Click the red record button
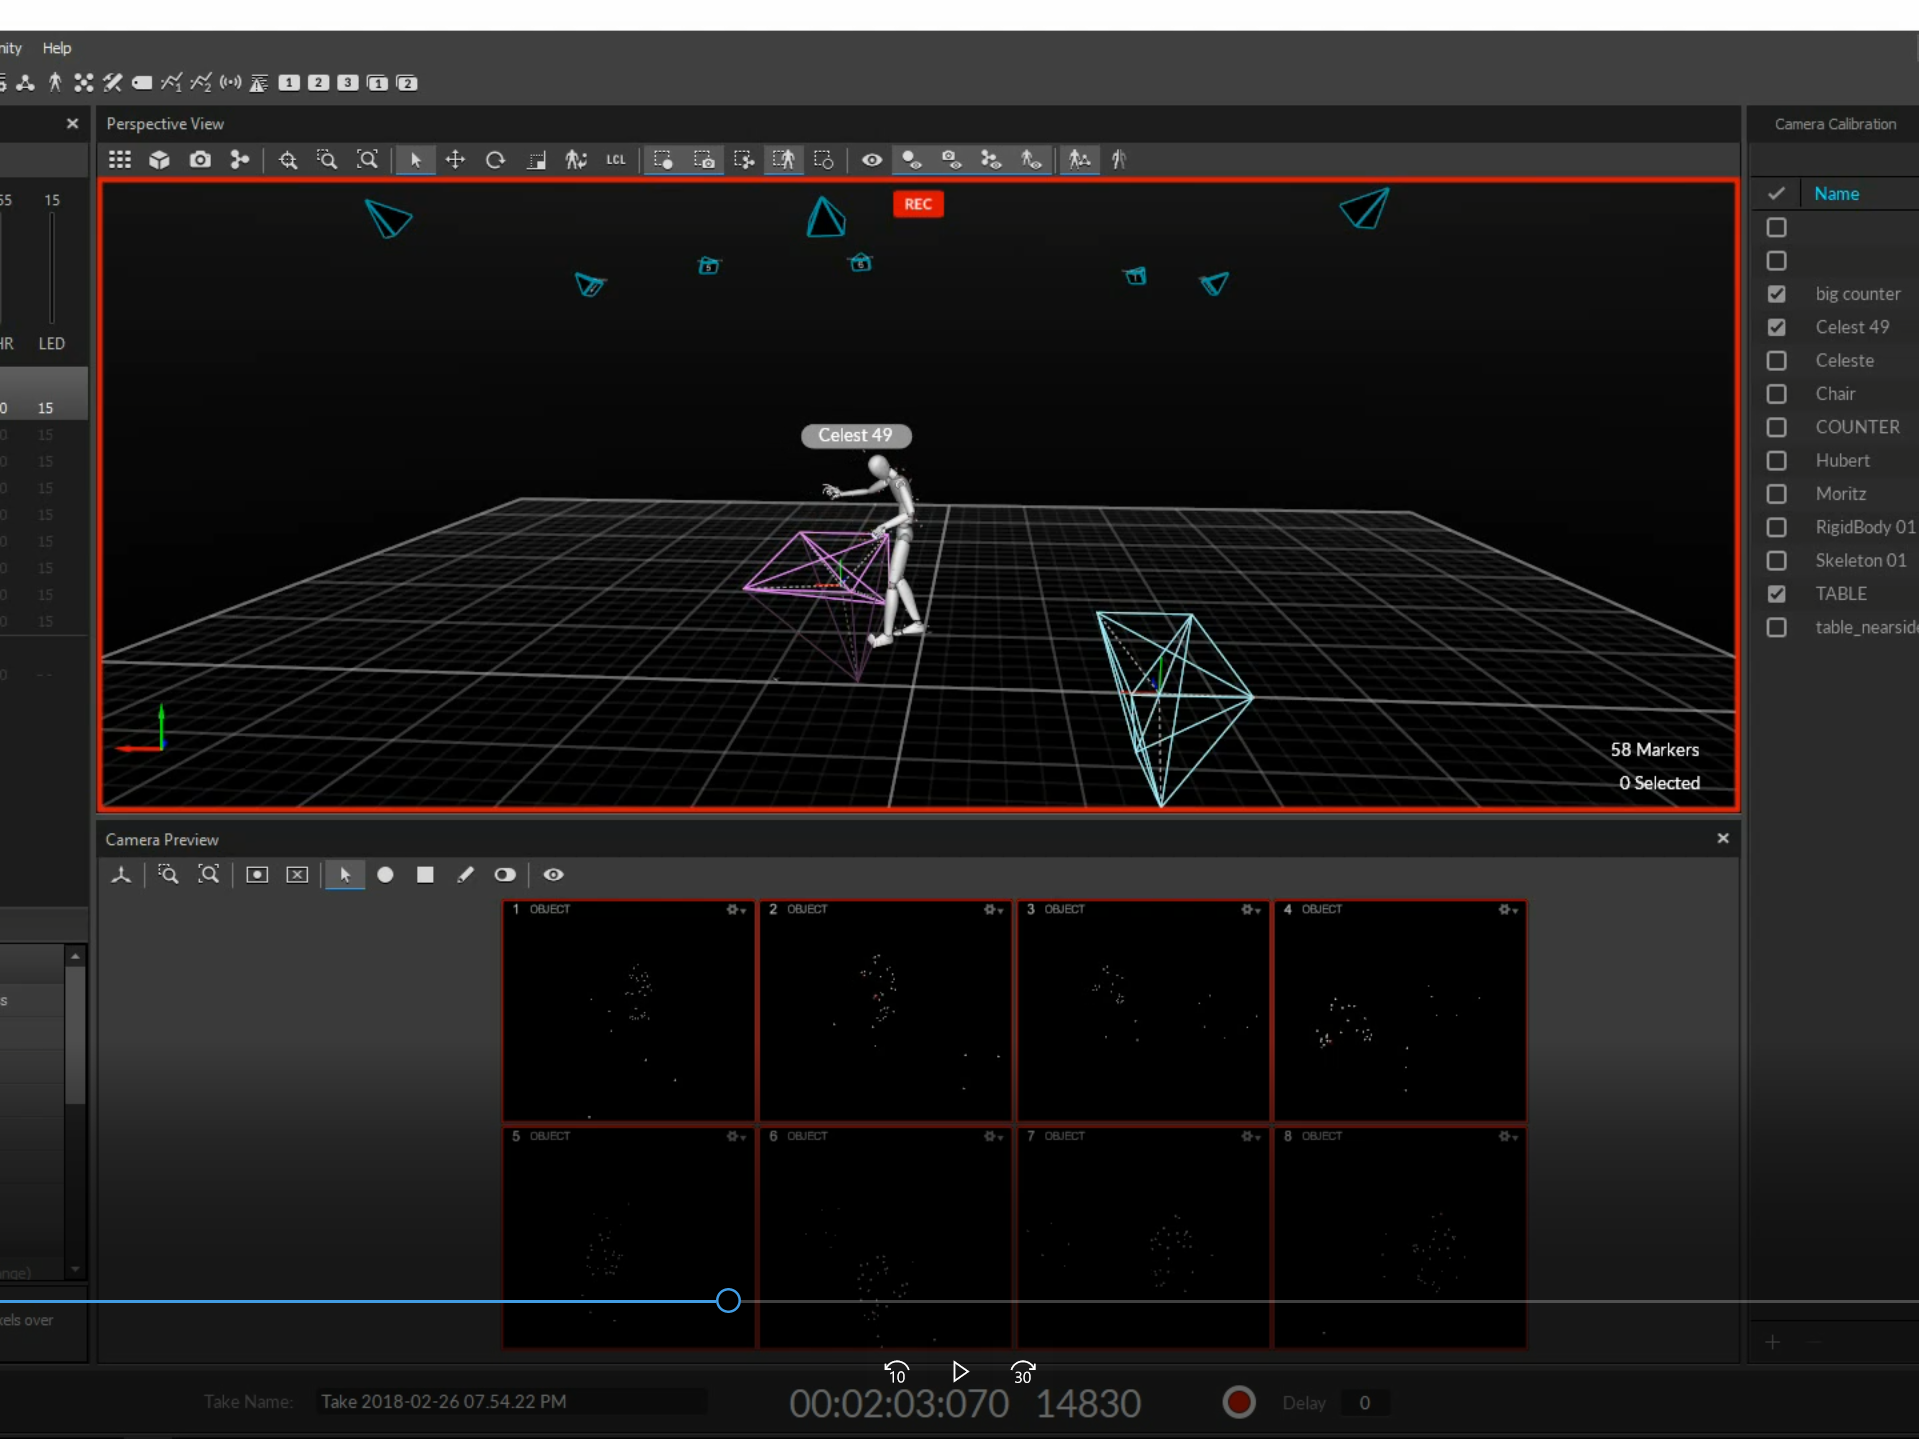 1239,1402
